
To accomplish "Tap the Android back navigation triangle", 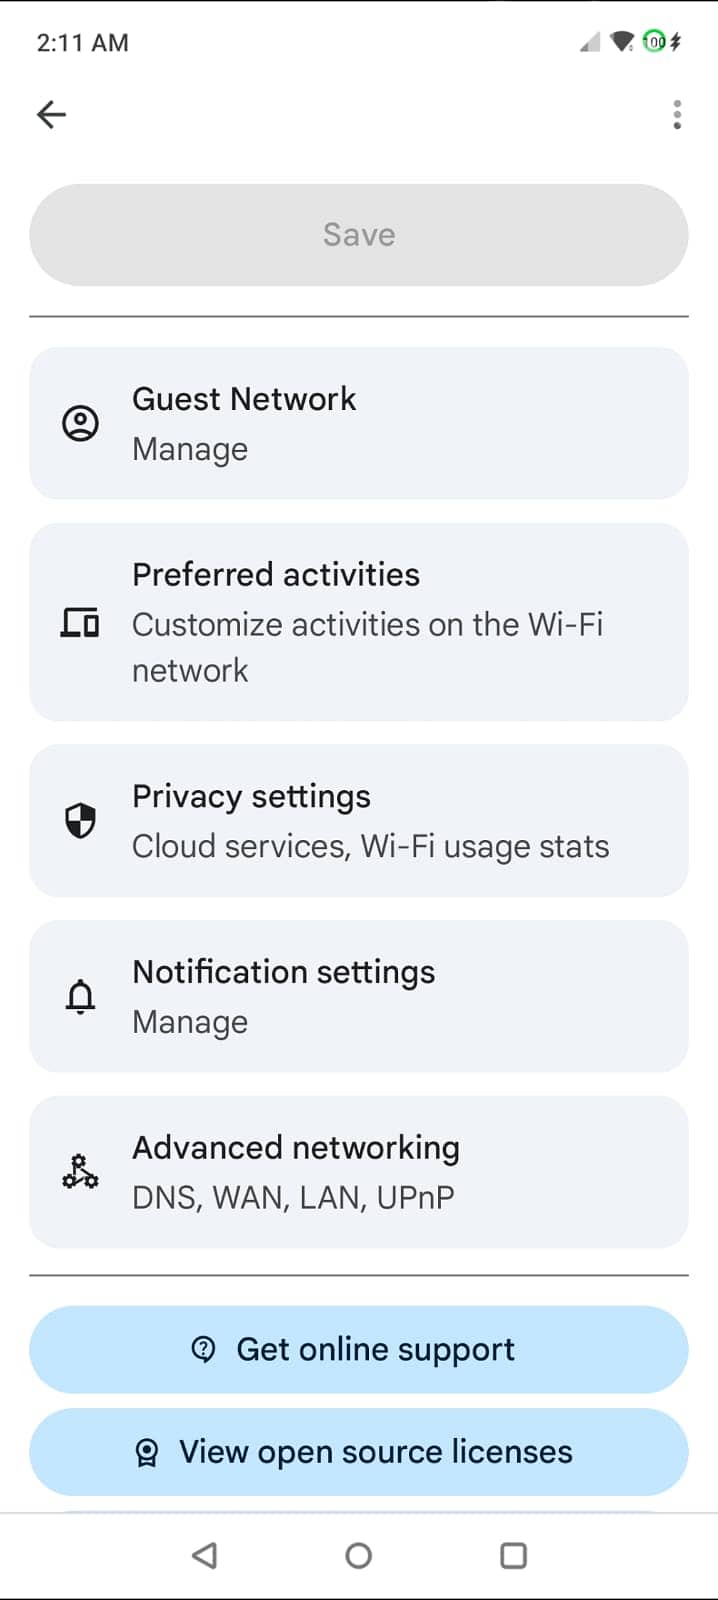I will click(204, 1555).
